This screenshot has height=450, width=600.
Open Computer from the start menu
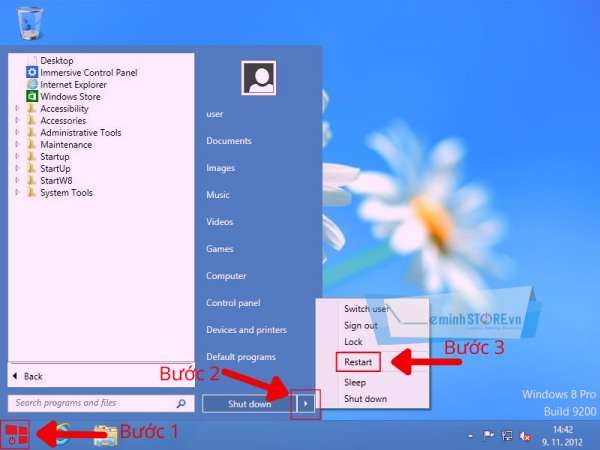pyautogui.click(x=226, y=276)
